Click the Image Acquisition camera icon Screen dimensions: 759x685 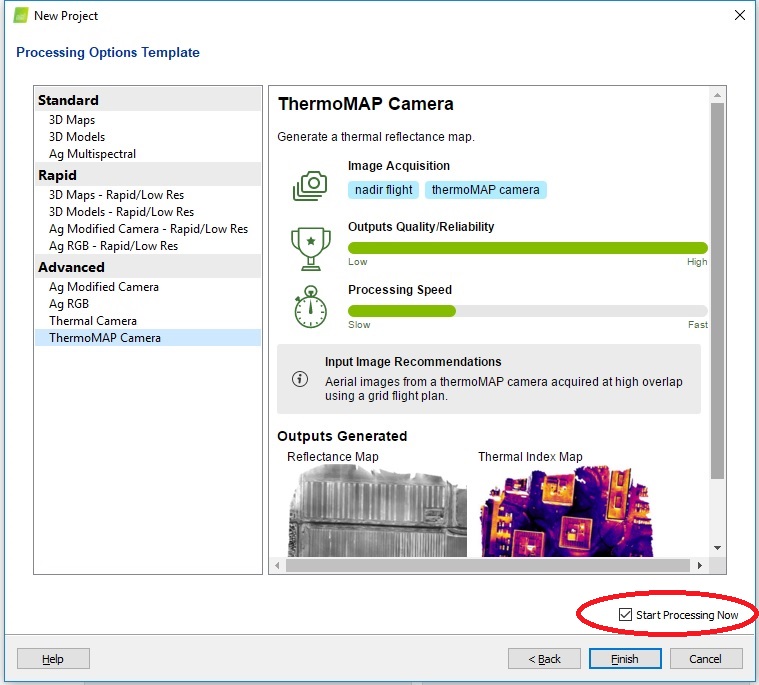point(310,185)
